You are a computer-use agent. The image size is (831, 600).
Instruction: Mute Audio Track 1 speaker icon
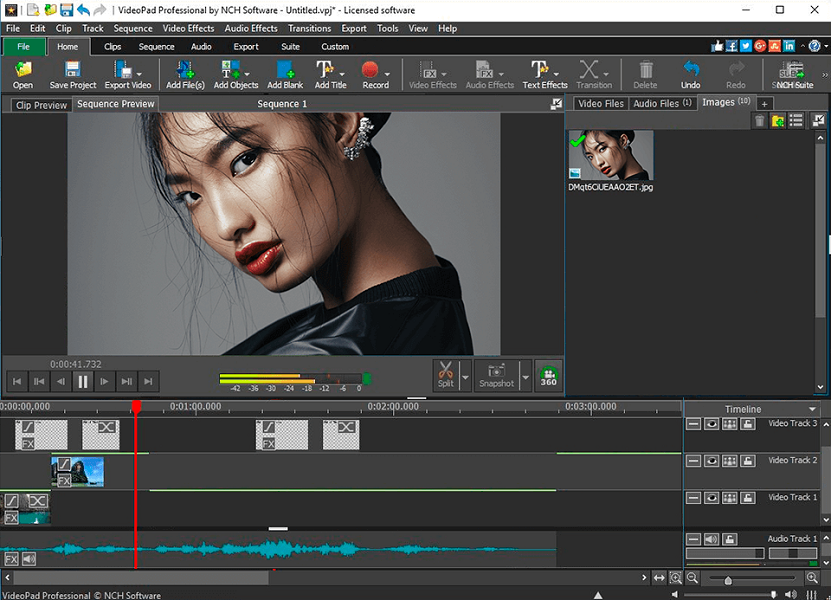point(711,539)
